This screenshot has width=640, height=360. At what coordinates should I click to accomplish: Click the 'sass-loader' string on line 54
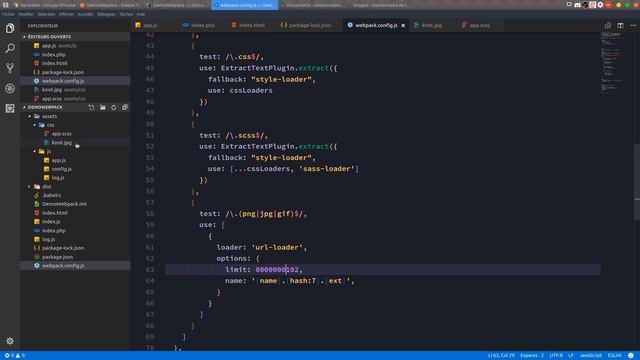point(329,169)
